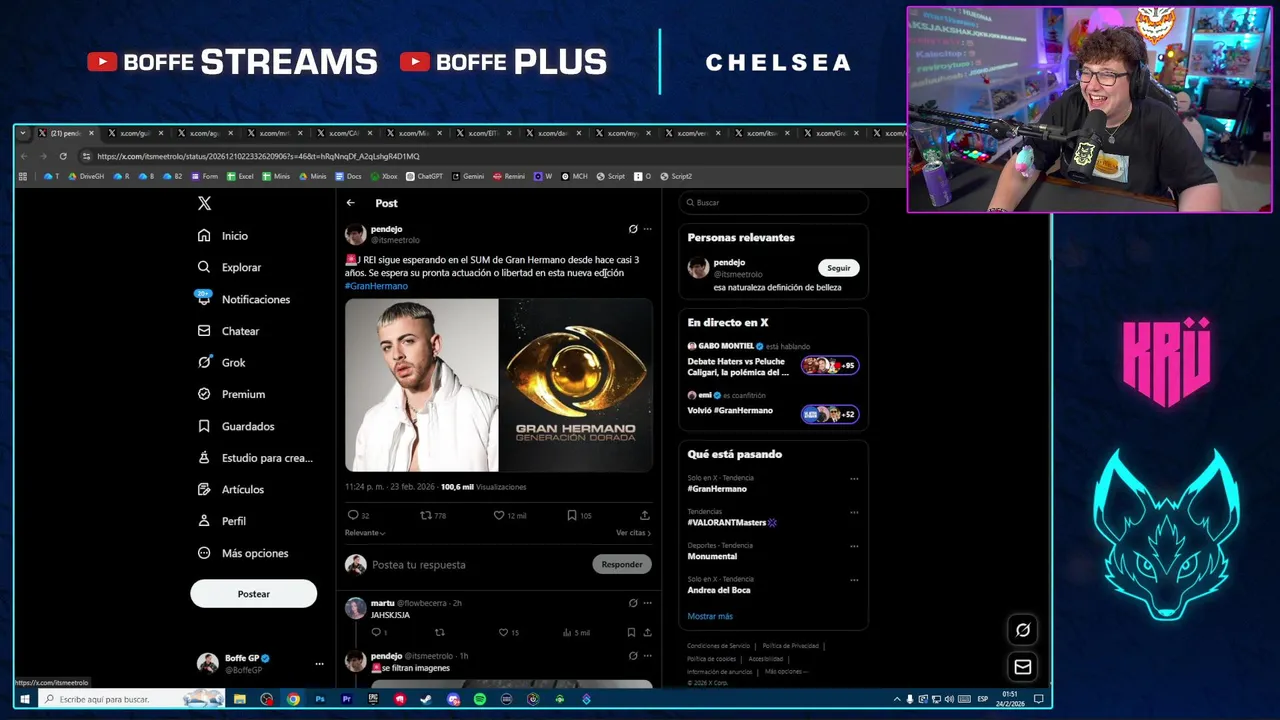Open the Xbox bookmark
The width and height of the screenshot is (1280, 720).
point(384,176)
